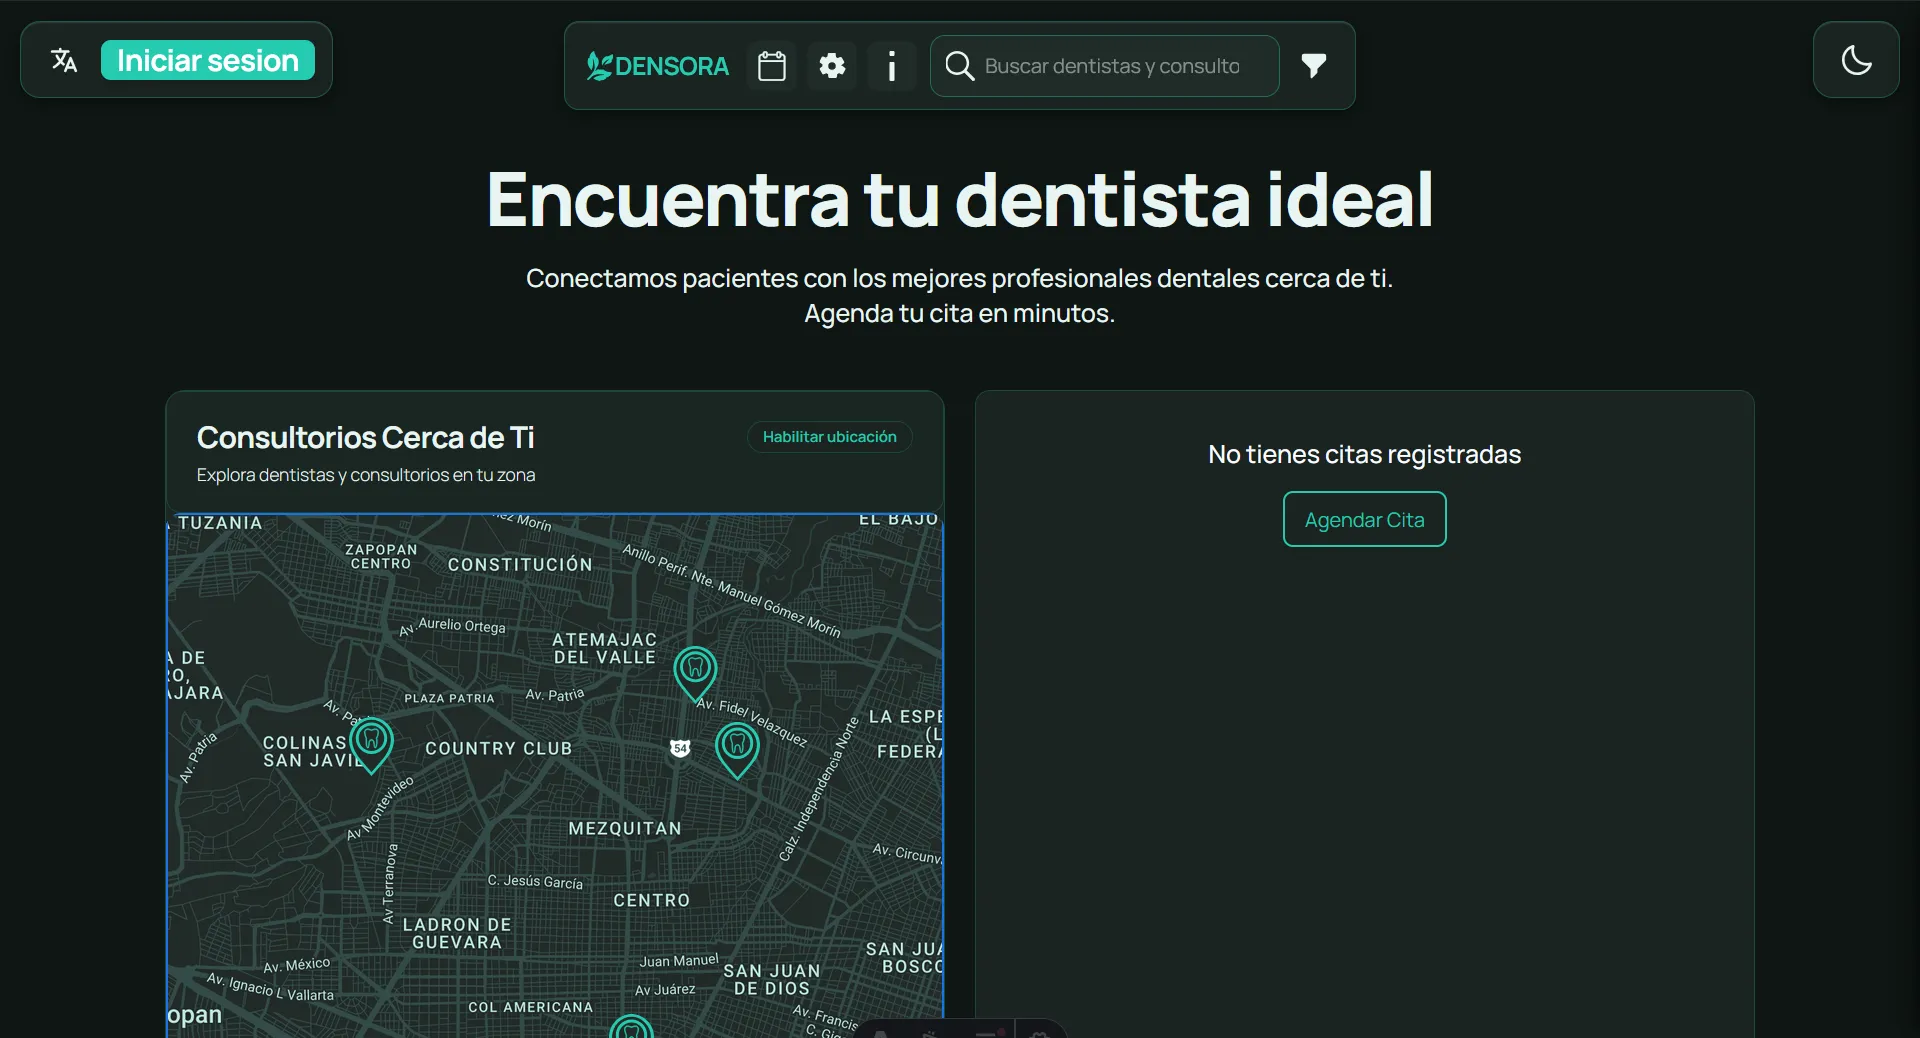Click the MEZQUITAN label on the map
The width and height of the screenshot is (1920, 1038).
pos(625,828)
